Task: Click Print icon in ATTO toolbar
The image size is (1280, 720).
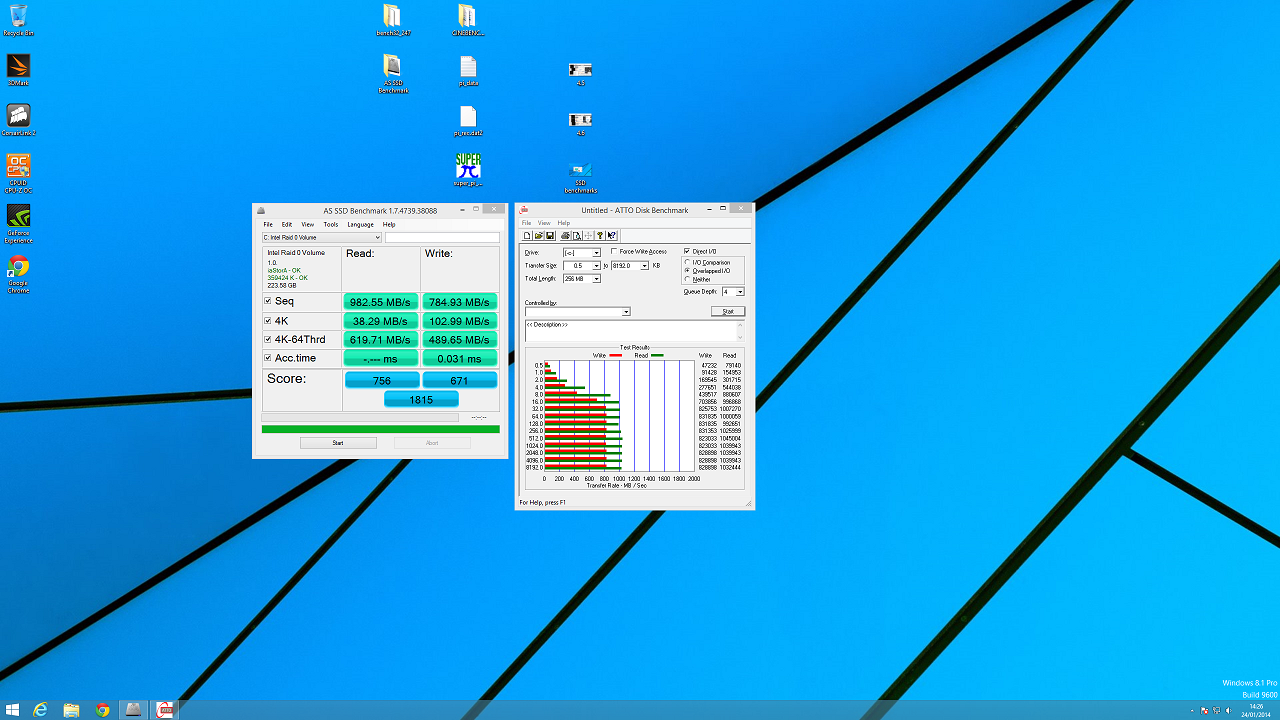Action: point(565,235)
